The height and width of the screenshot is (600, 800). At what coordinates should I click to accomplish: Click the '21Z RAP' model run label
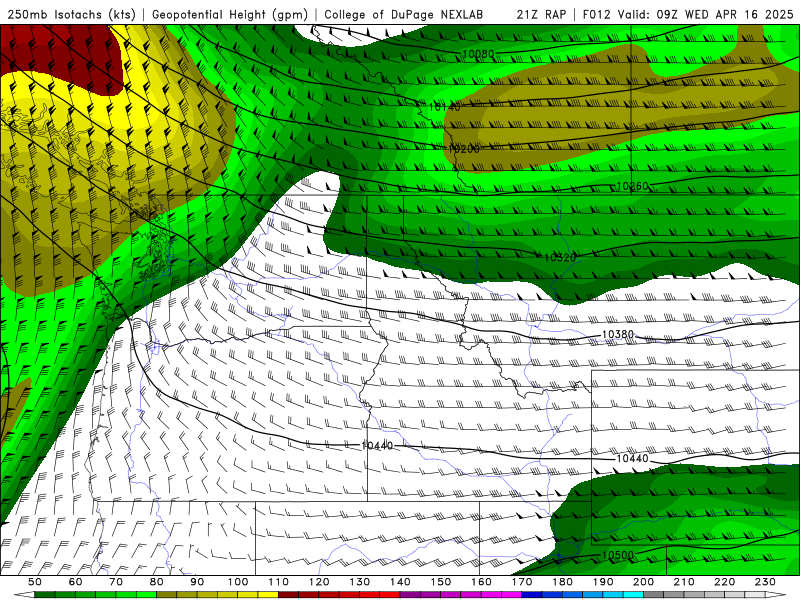541,15
